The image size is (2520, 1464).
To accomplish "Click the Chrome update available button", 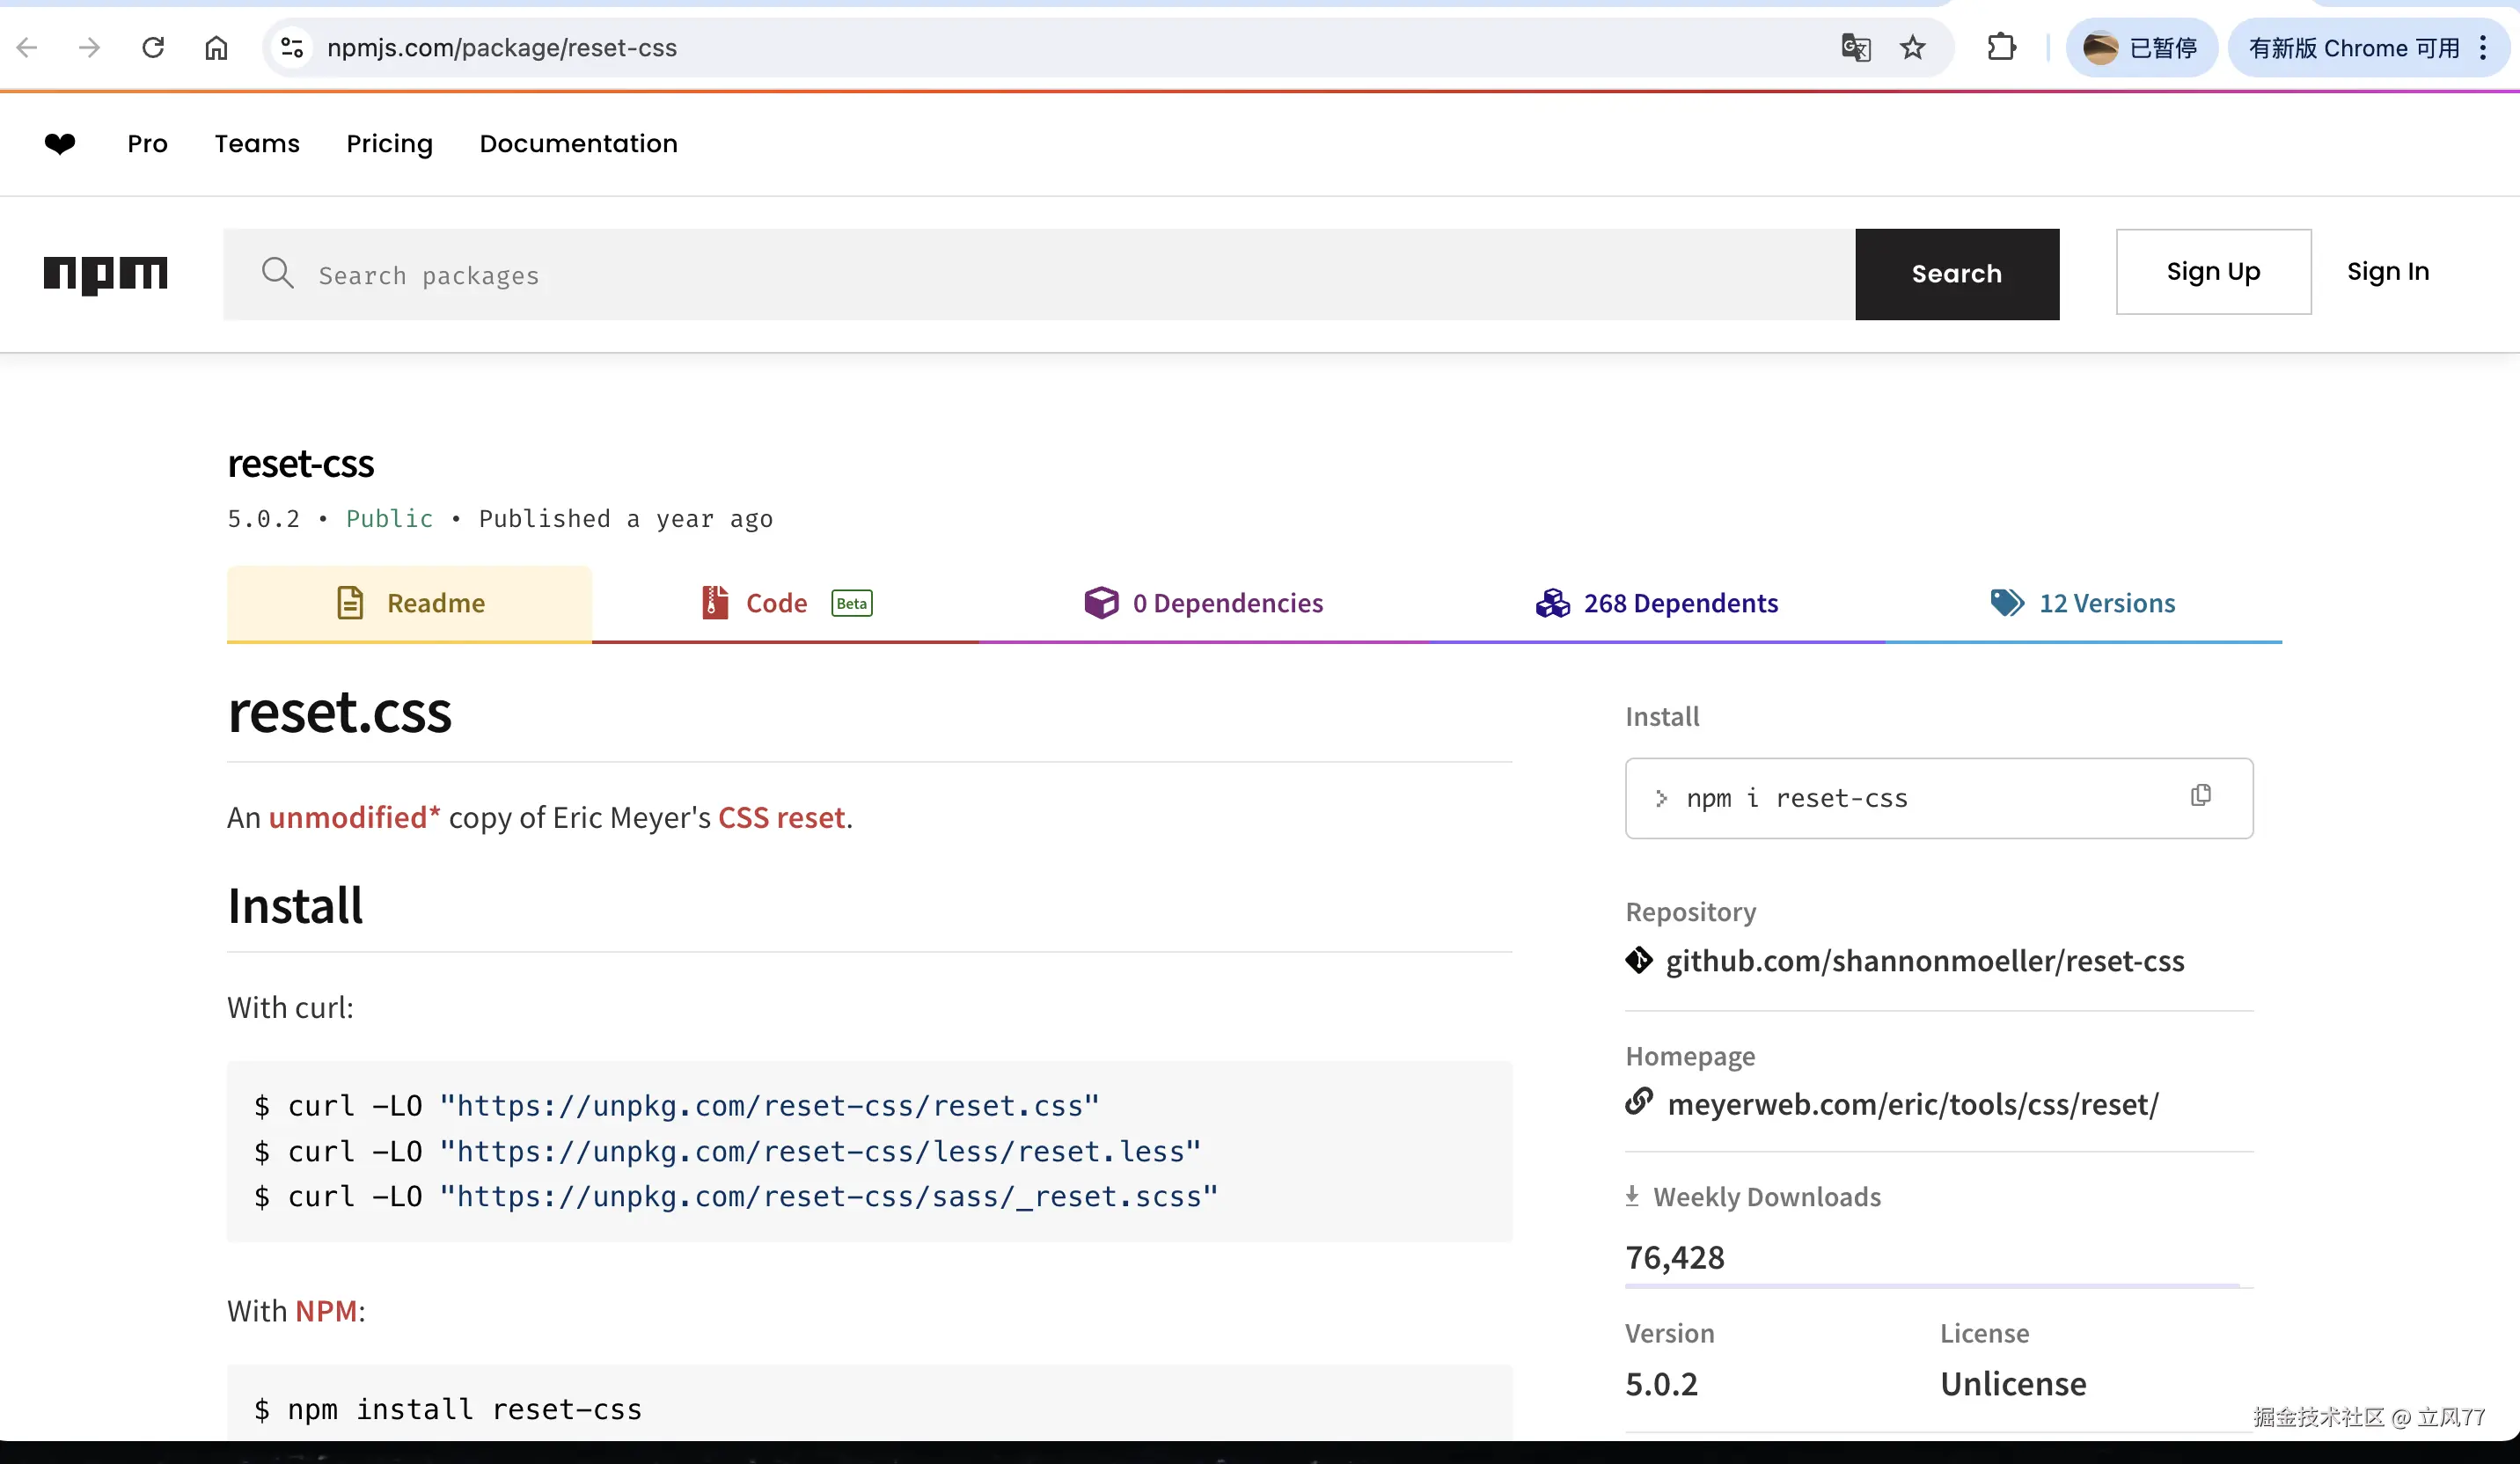I will click(2354, 47).
